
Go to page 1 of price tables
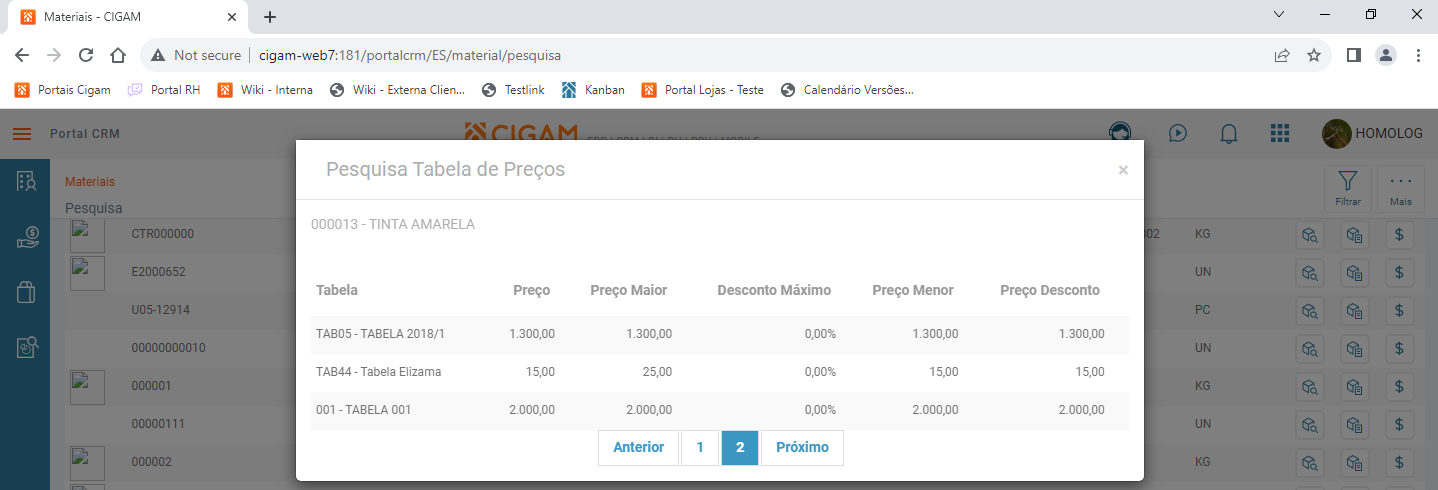coord(700,448)
